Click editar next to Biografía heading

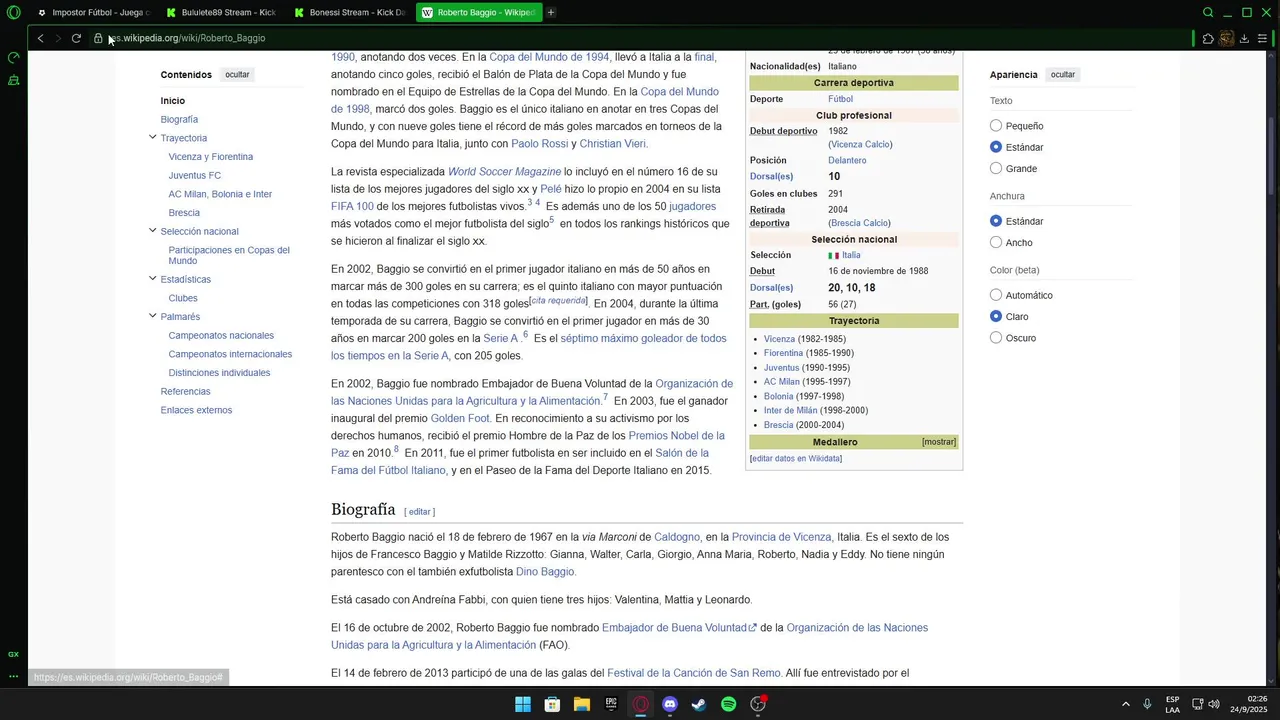point(420,512)
